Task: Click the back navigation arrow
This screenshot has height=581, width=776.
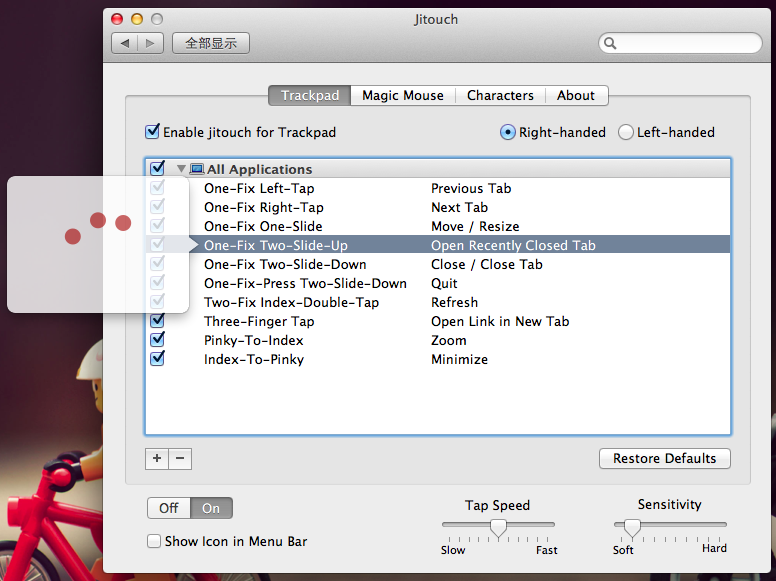Action: coord(125,43)
